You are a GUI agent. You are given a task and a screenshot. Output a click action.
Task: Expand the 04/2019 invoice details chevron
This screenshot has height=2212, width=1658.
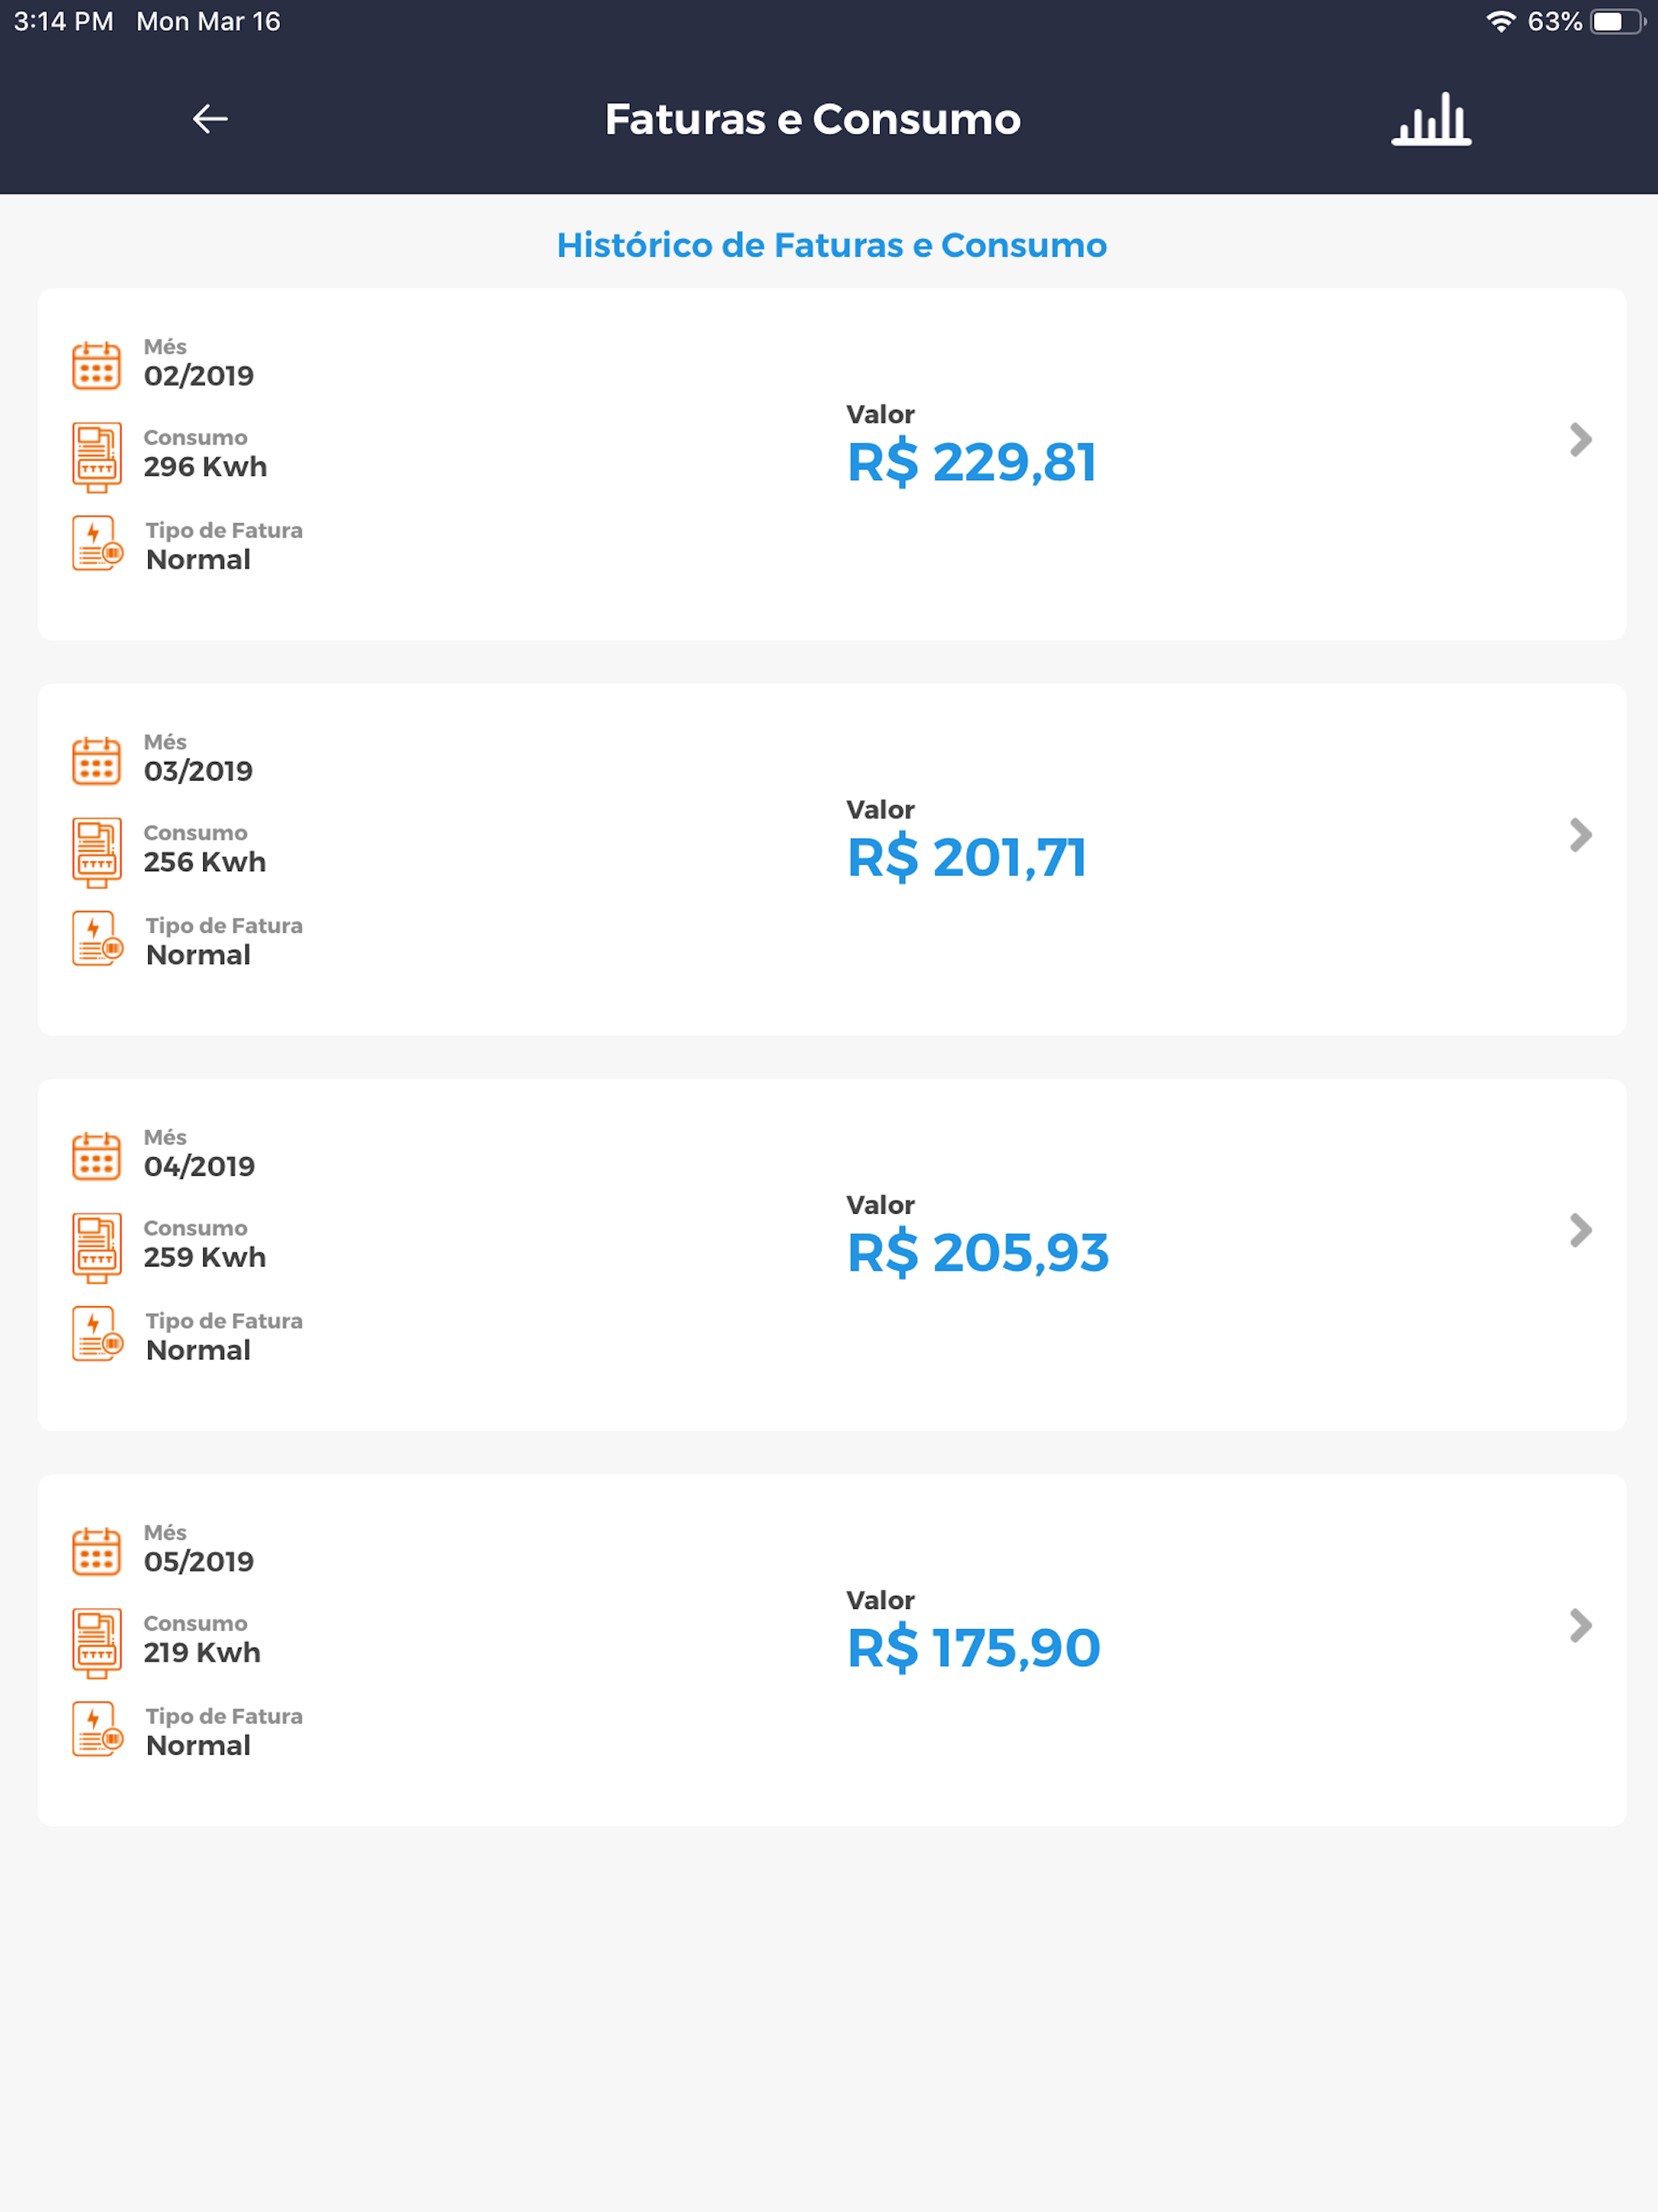click(1580, 1230)
